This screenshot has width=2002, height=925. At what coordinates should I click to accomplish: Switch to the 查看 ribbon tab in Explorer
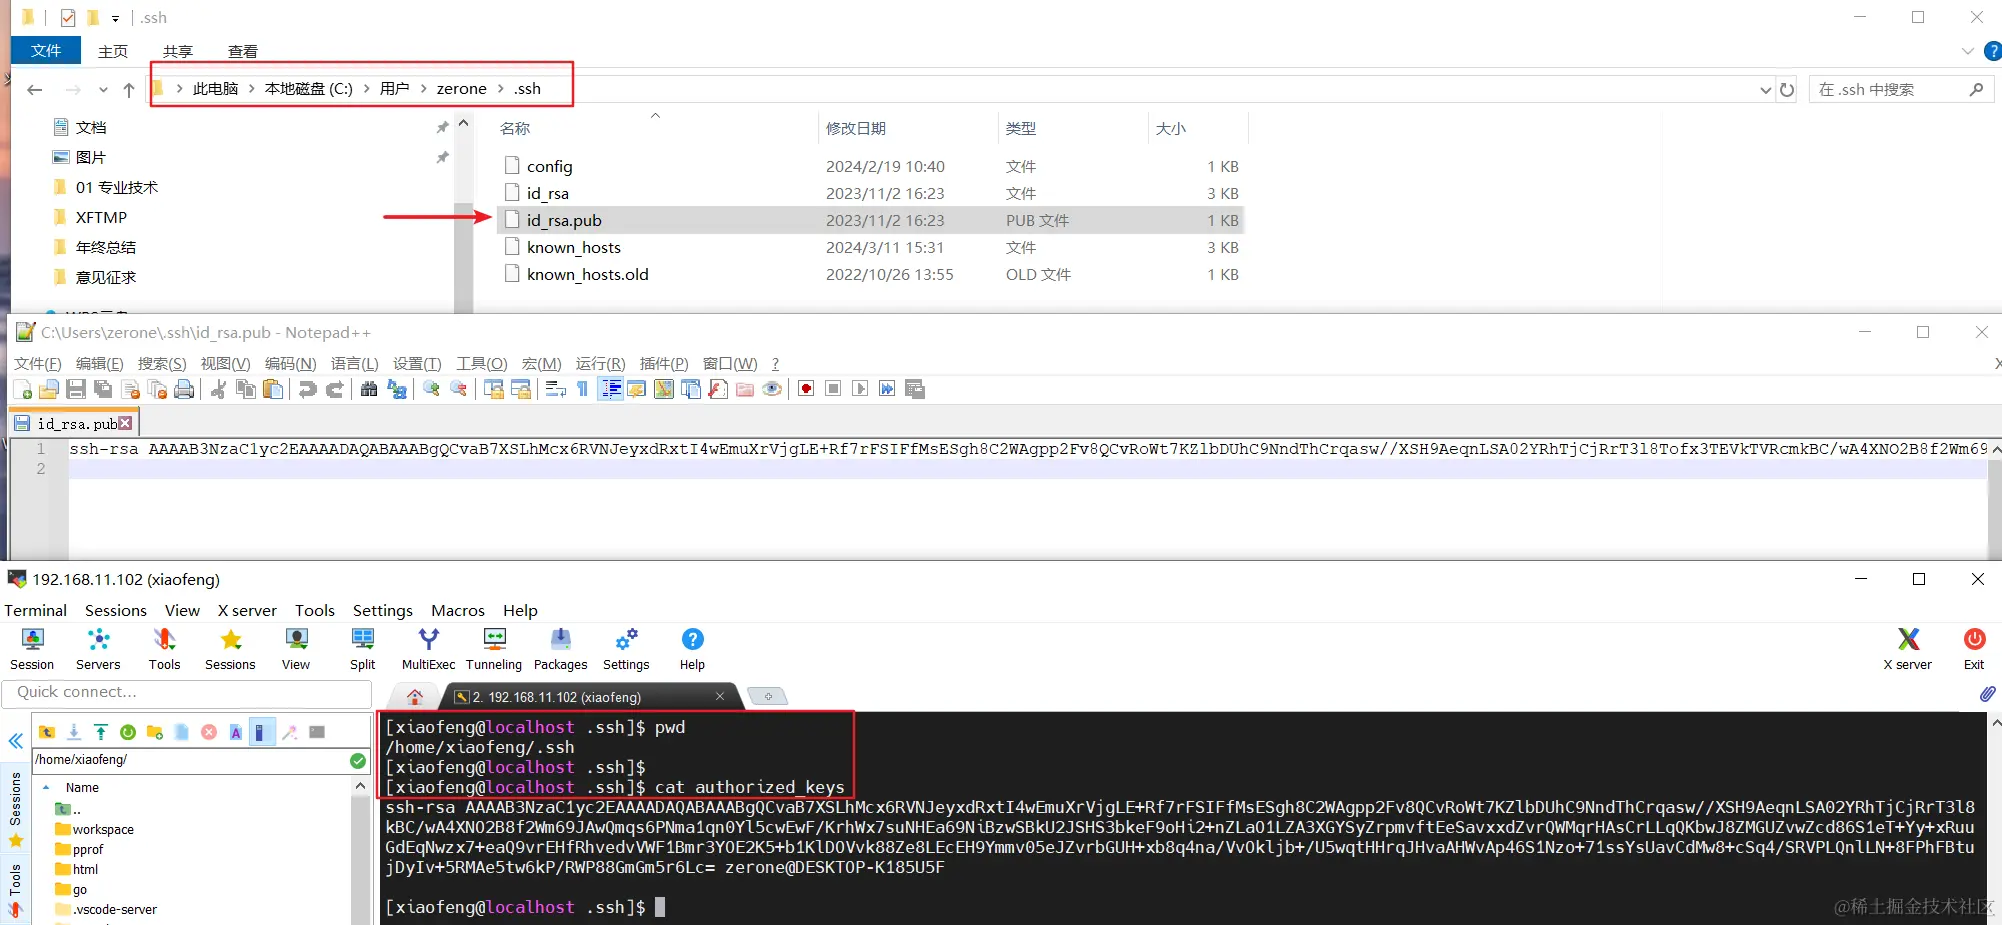243,51
